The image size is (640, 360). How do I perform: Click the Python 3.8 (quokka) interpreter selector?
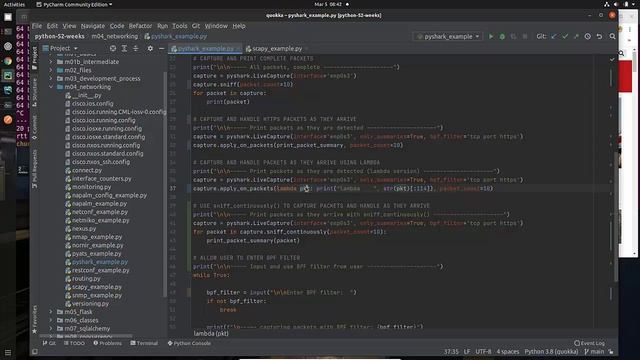point(551,351)
